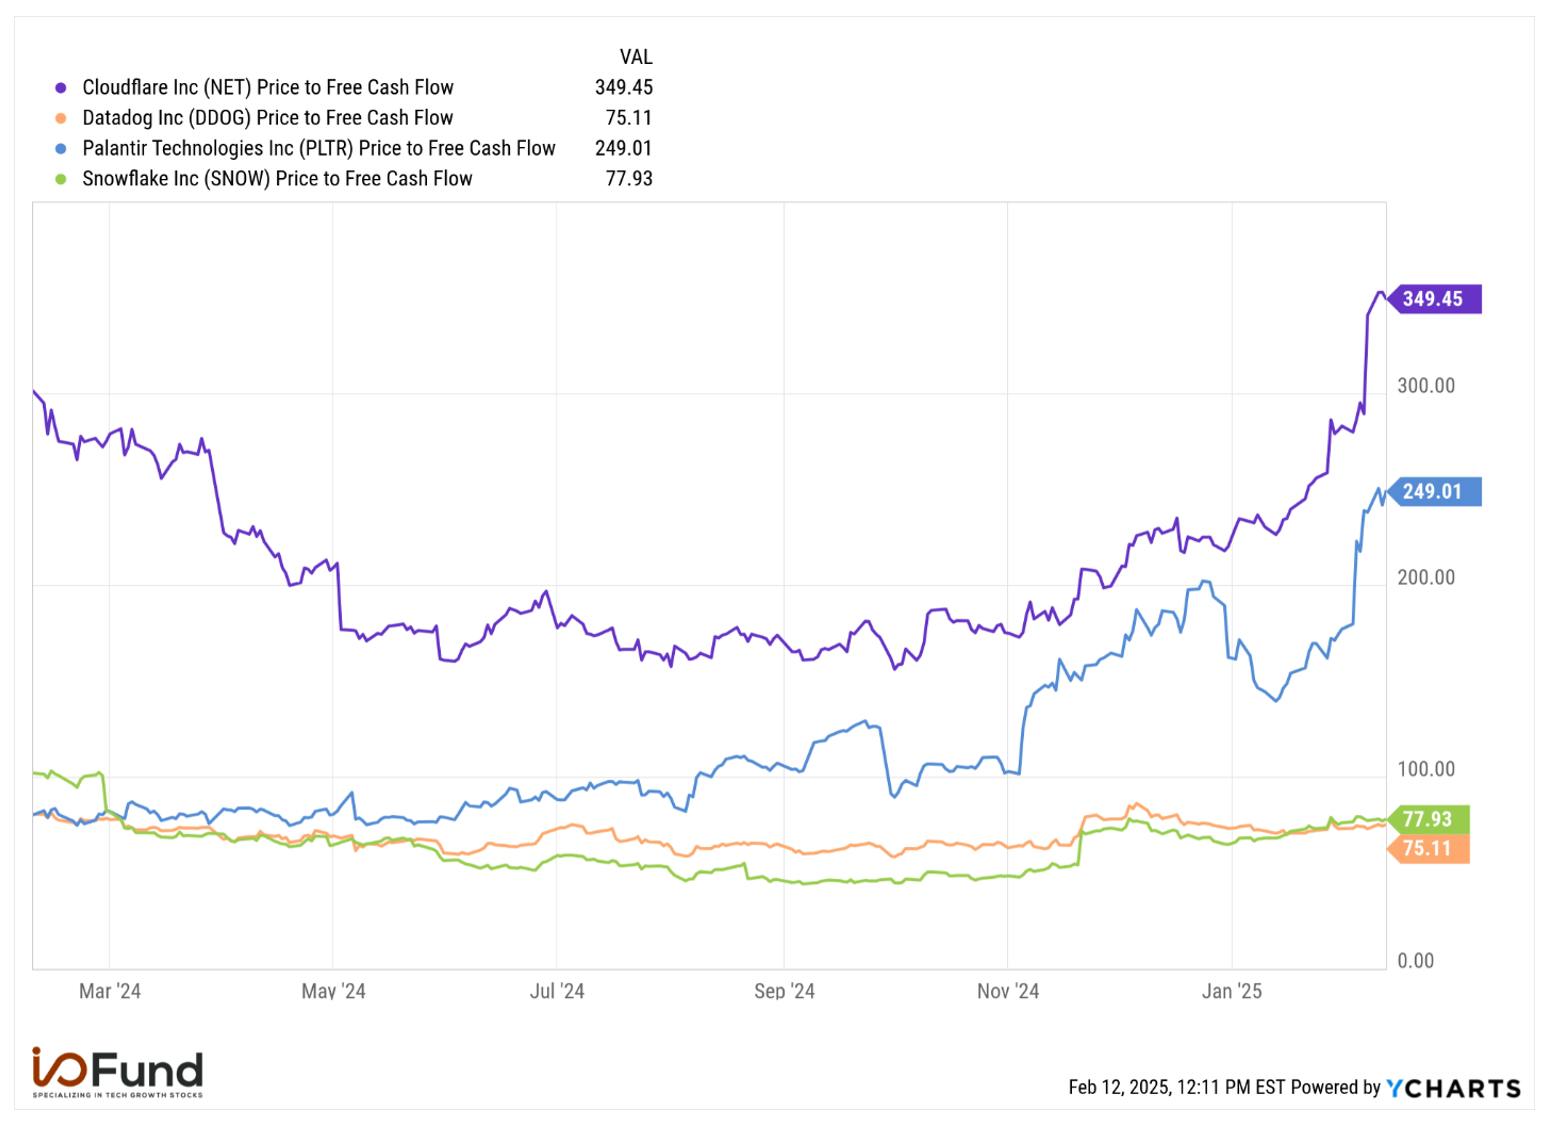Click legend value 249.01 for Palantir

coord(623,149)
